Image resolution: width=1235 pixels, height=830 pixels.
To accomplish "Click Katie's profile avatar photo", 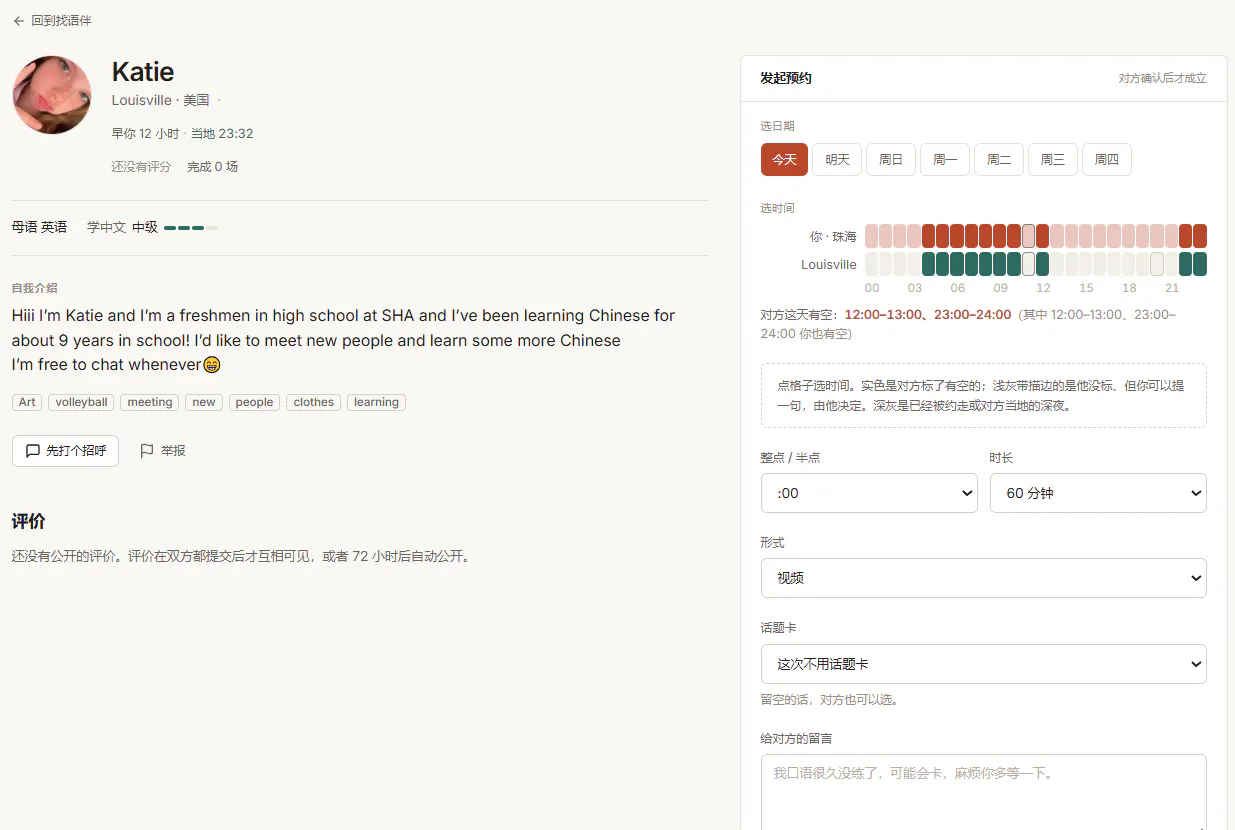I will 52,95.
